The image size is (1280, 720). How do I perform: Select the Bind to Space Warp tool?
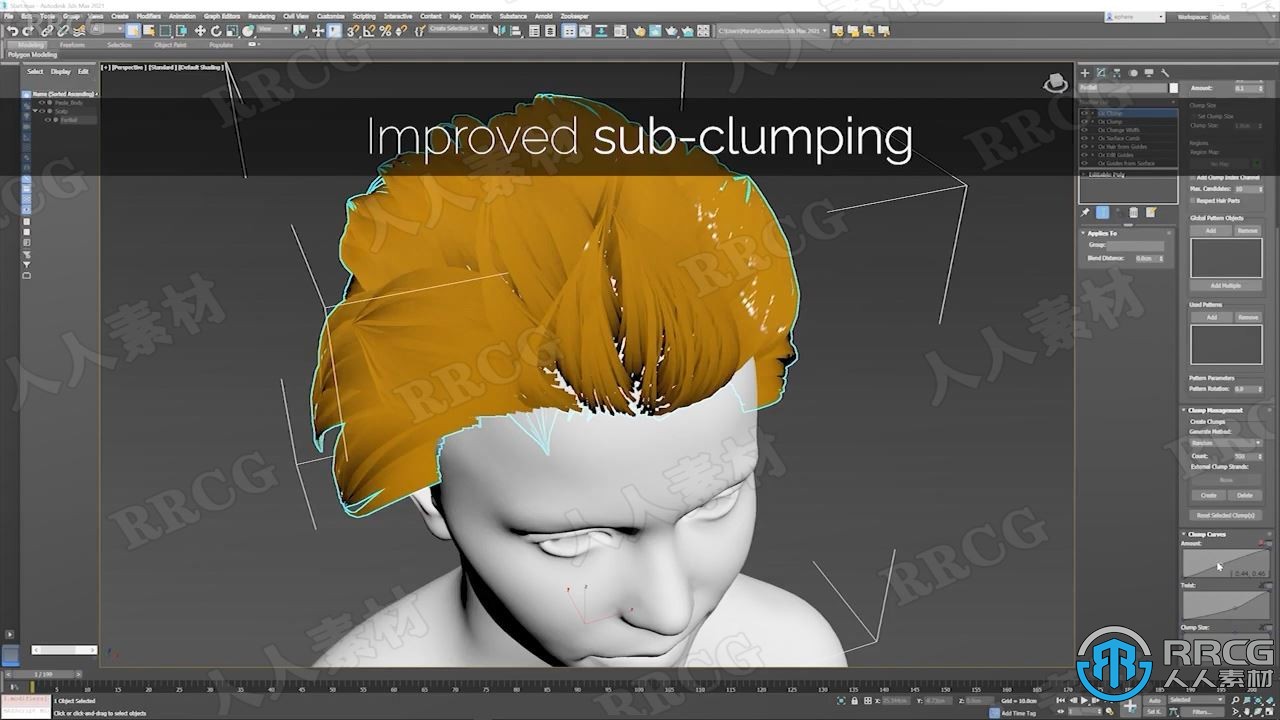(78, 31)
